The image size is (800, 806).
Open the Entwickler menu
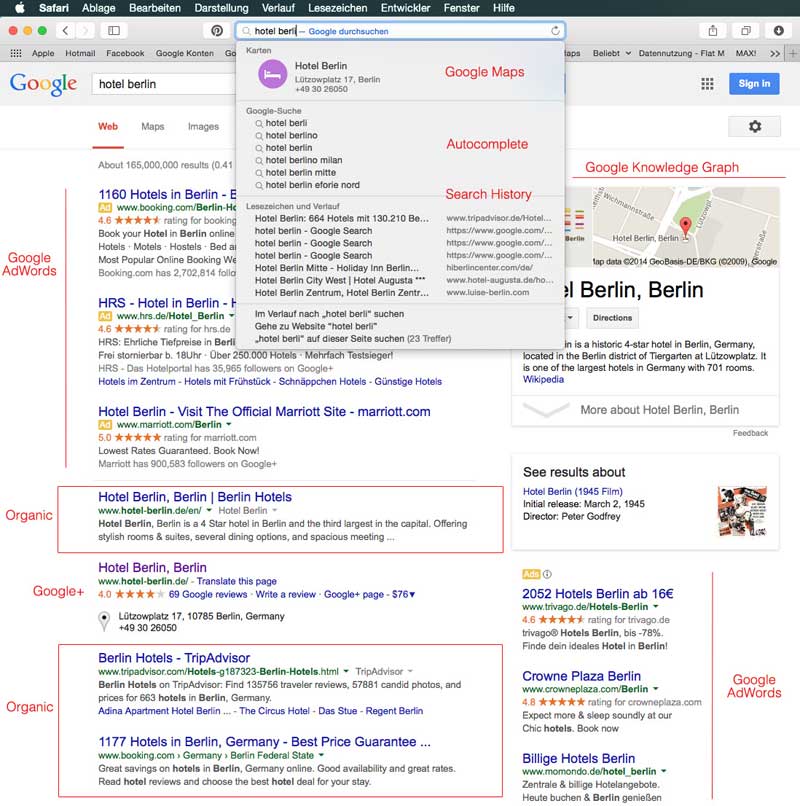(x=405, y=8)
